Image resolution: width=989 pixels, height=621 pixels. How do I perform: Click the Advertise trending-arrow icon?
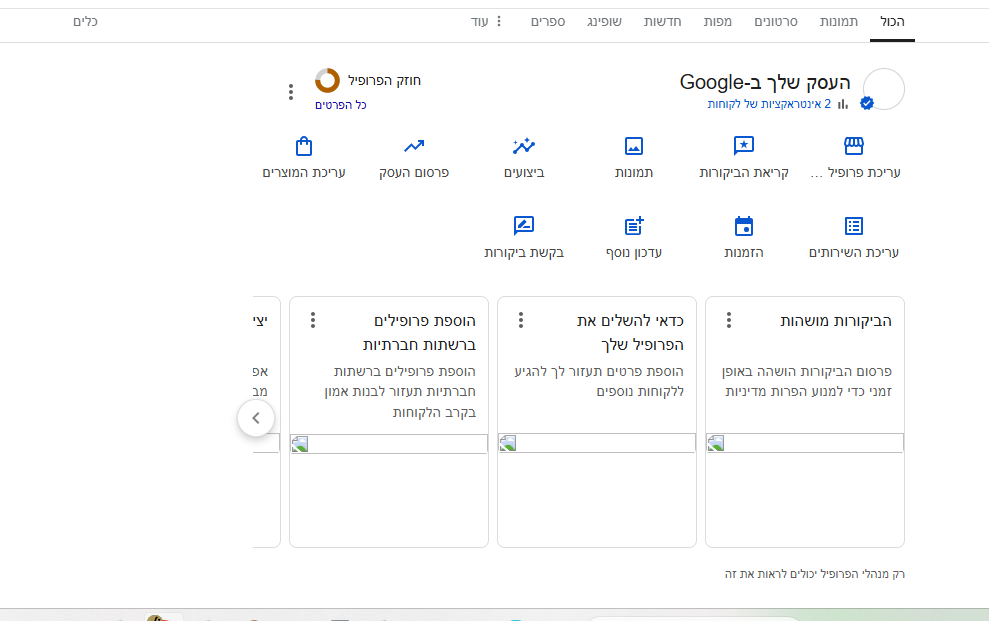click(414, 147)
